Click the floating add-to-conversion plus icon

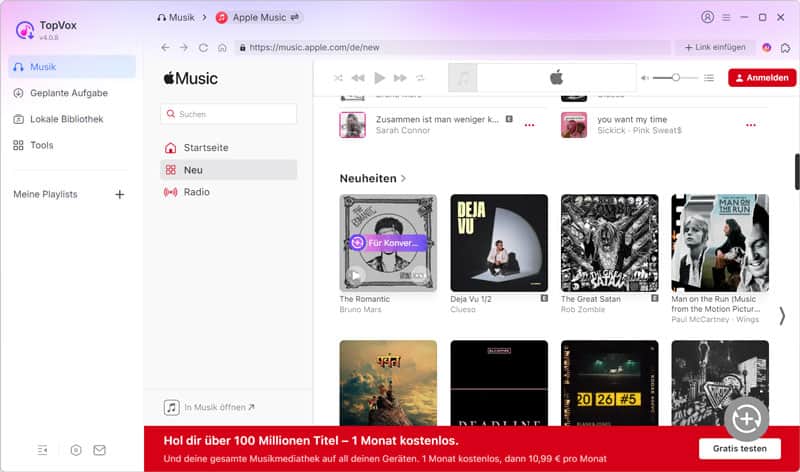click(746, 419)
